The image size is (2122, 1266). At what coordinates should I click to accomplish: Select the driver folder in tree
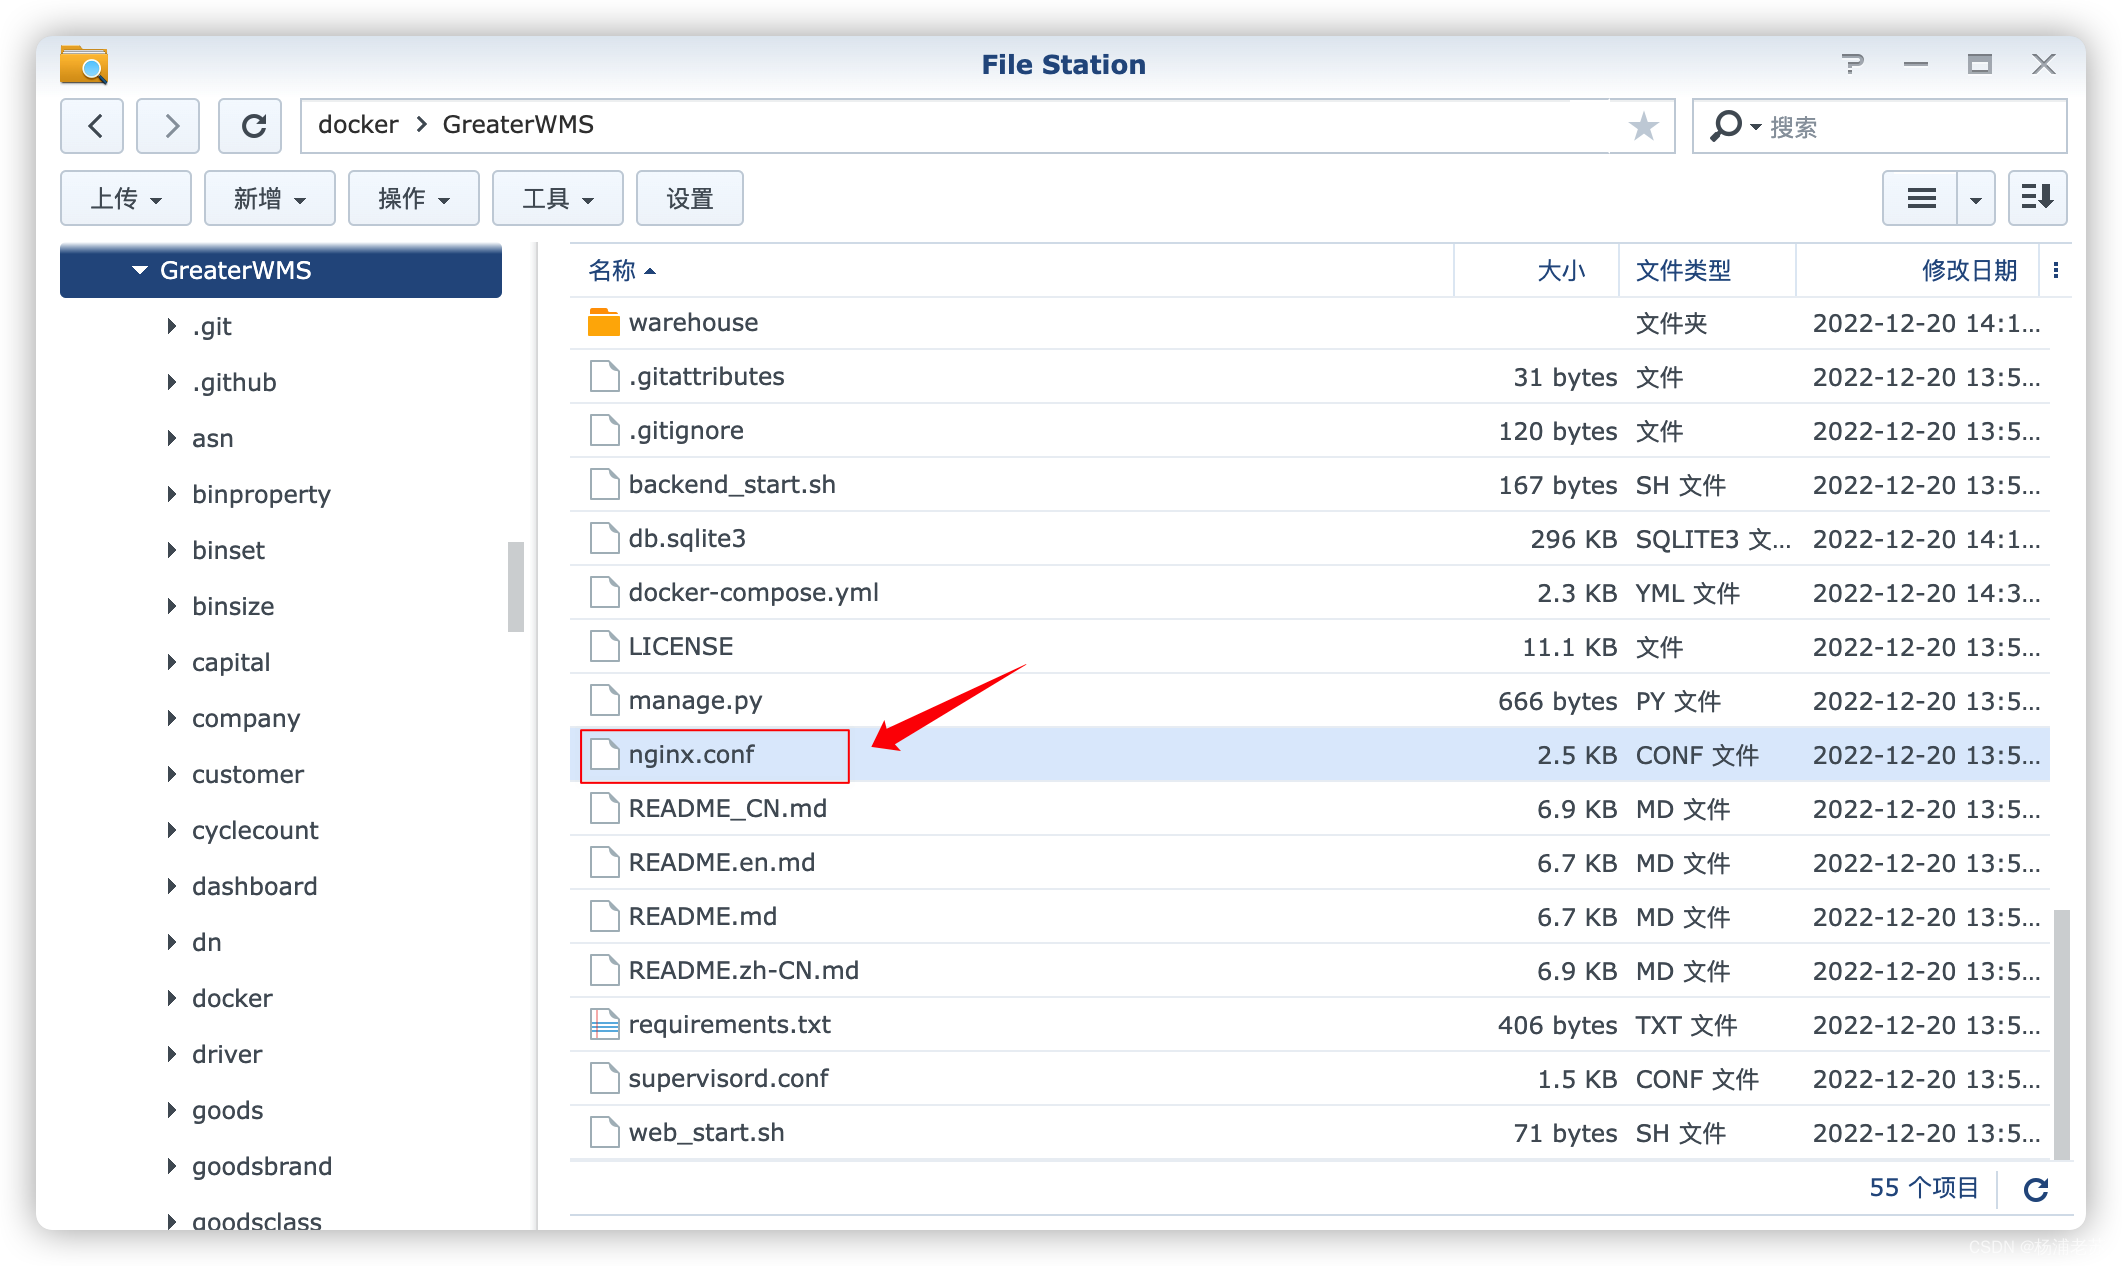(227, 1054)
